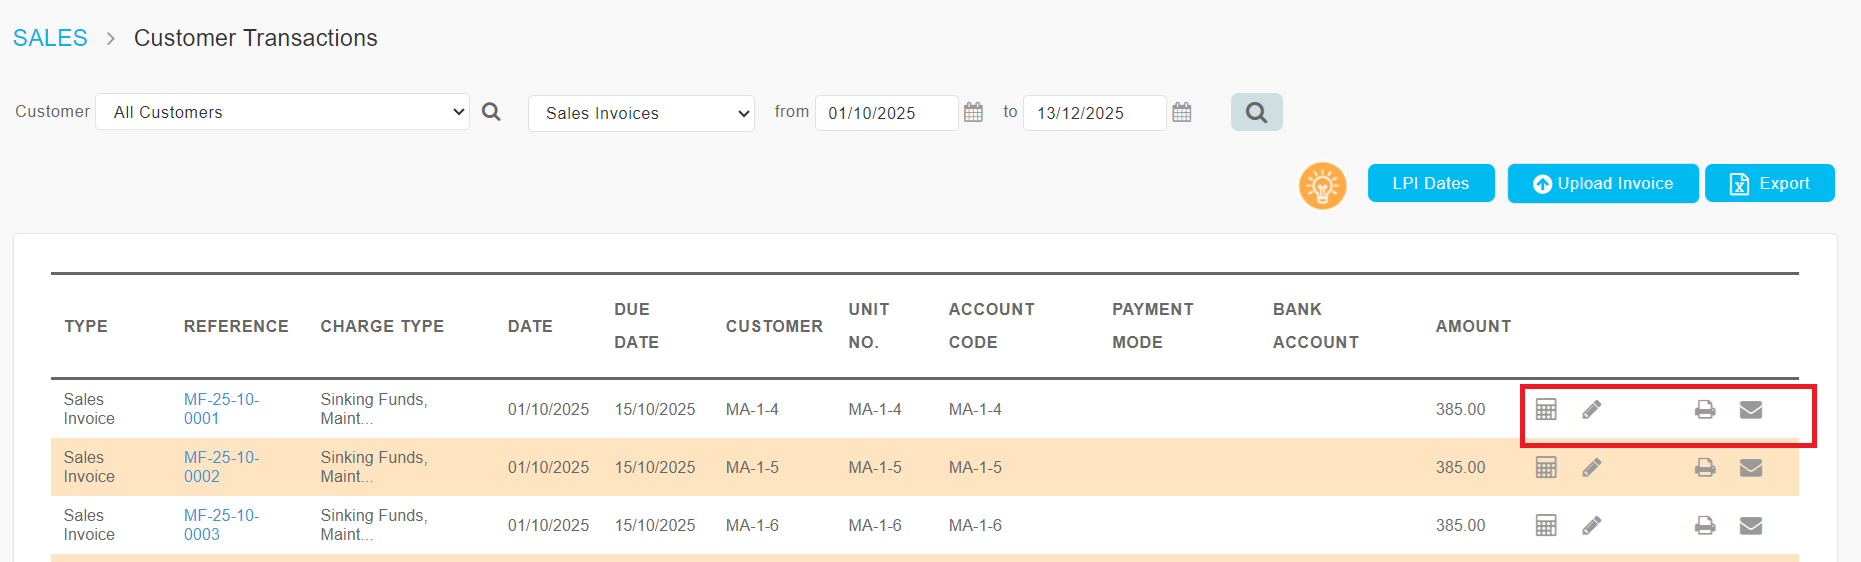This screenshot has height=562, width=1861.
Task: Click the lightbulb tips icon
Action: (x=1322, y=186)
